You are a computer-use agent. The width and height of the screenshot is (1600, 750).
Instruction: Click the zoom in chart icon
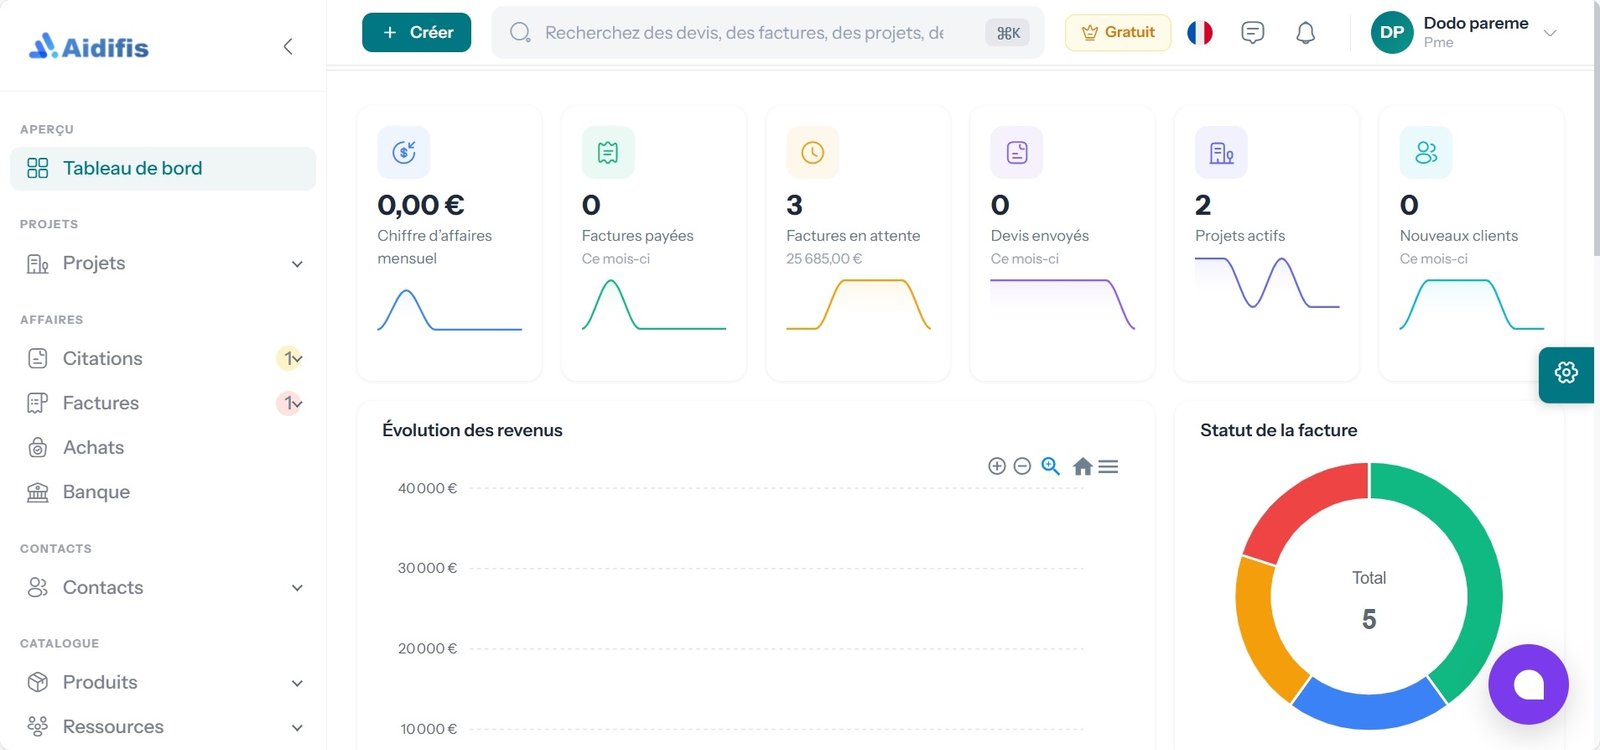pos(996,466)
